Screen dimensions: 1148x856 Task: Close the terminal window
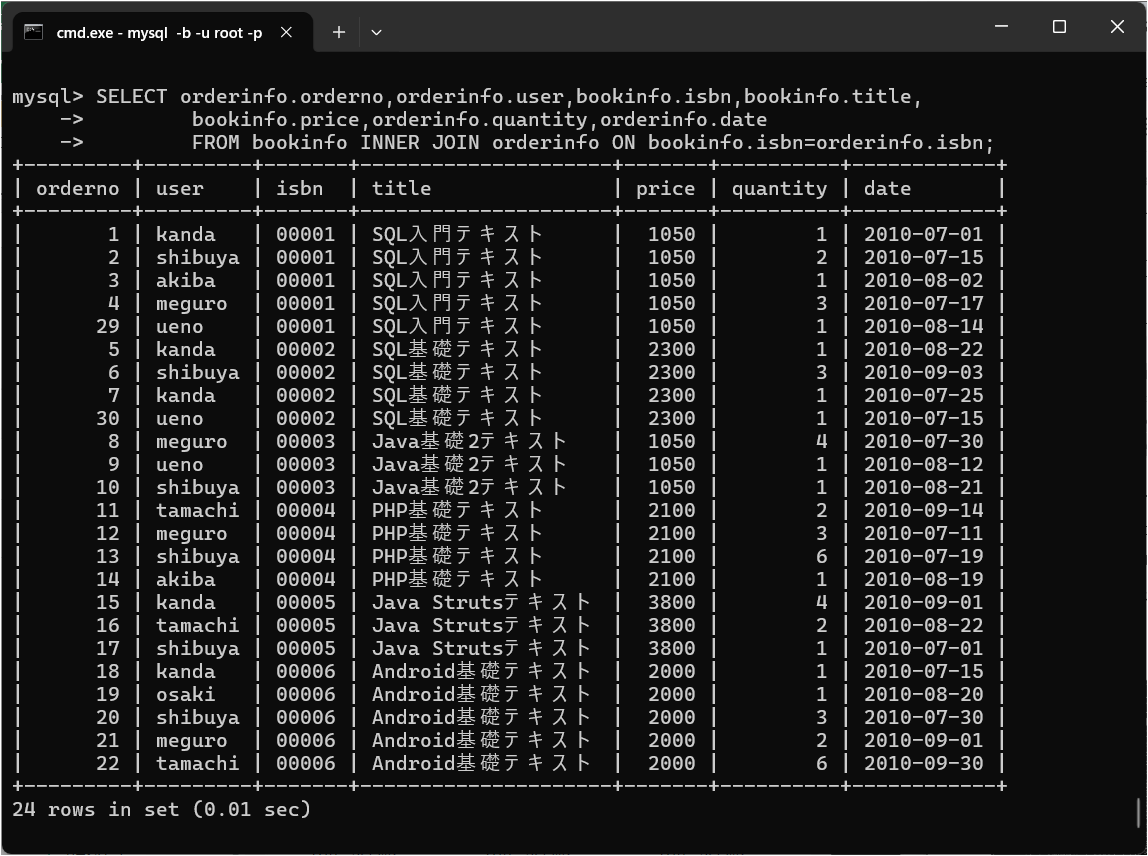tap(1117, 27)
